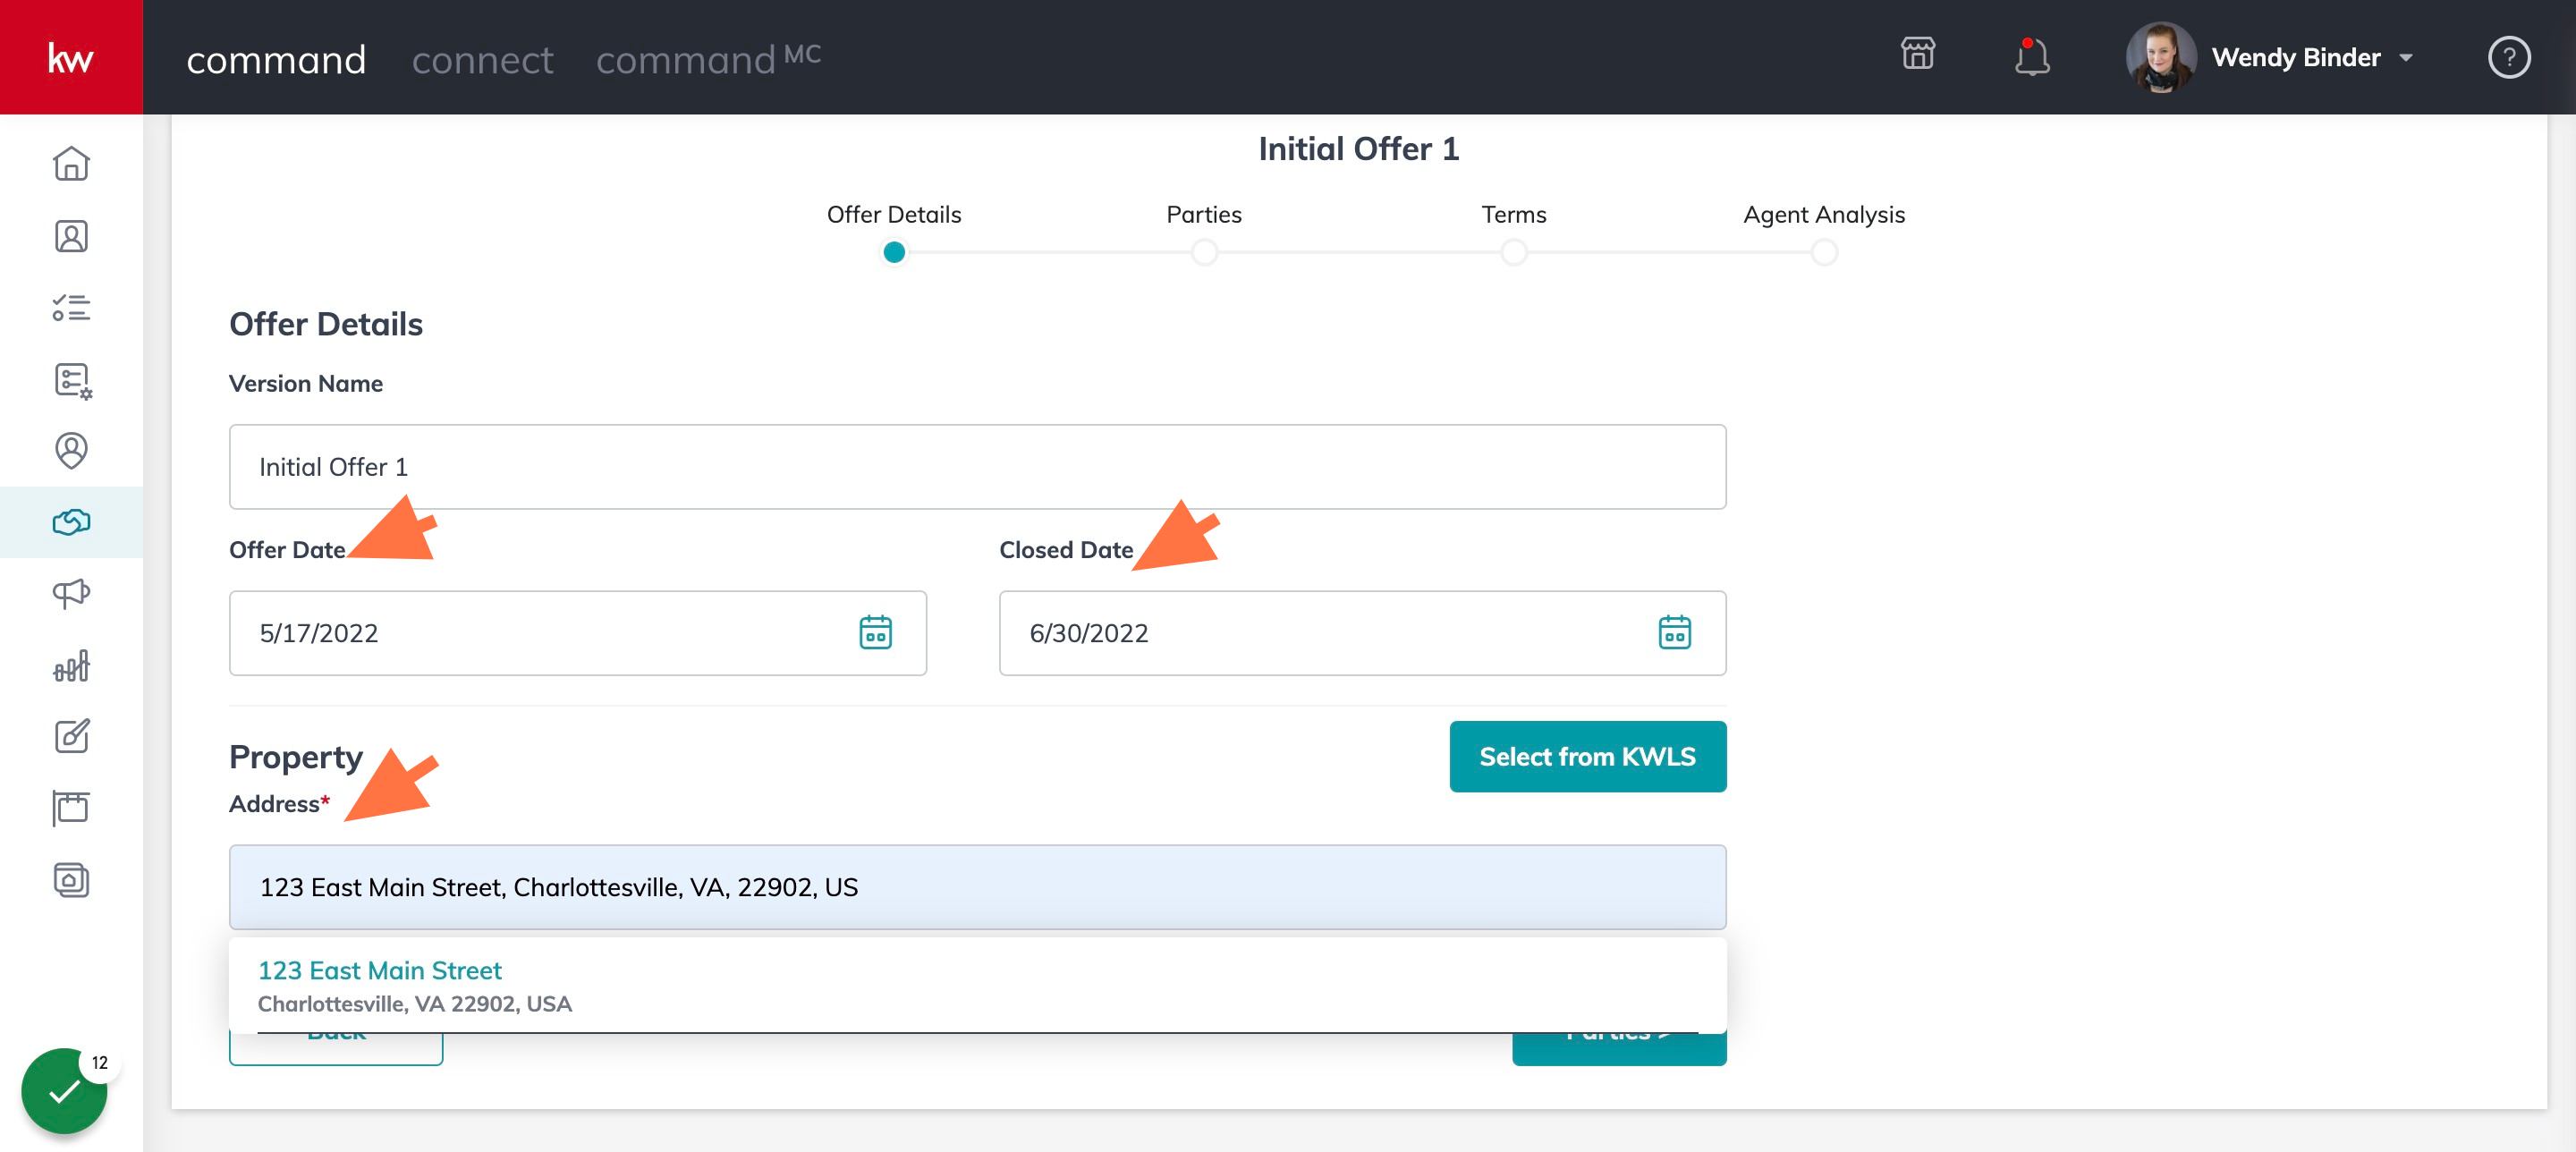Viewport: 2576px width, 1152px height.
Task: Open the help question mark icon
Action: point(2508,57)
